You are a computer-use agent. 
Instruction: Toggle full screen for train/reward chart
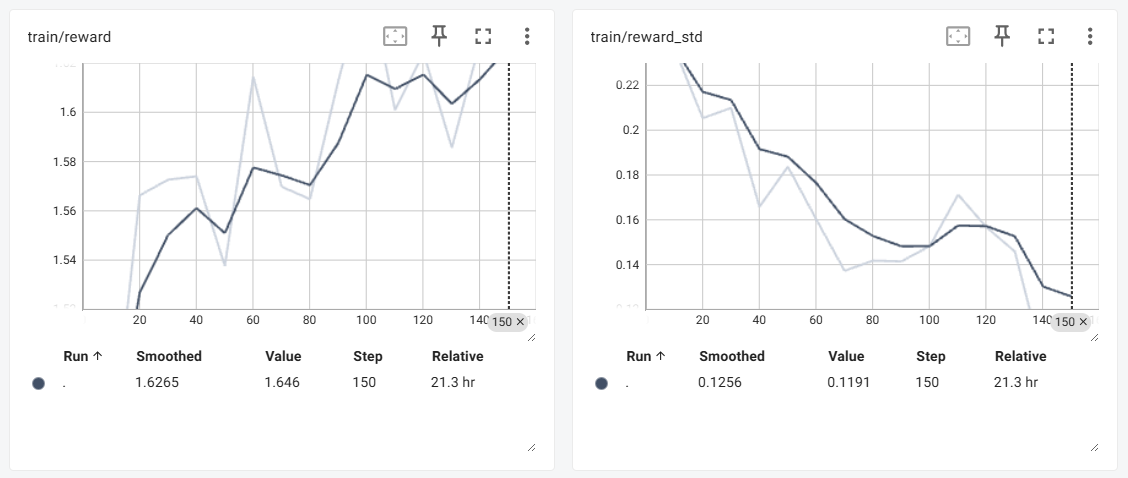click(484, 37)
